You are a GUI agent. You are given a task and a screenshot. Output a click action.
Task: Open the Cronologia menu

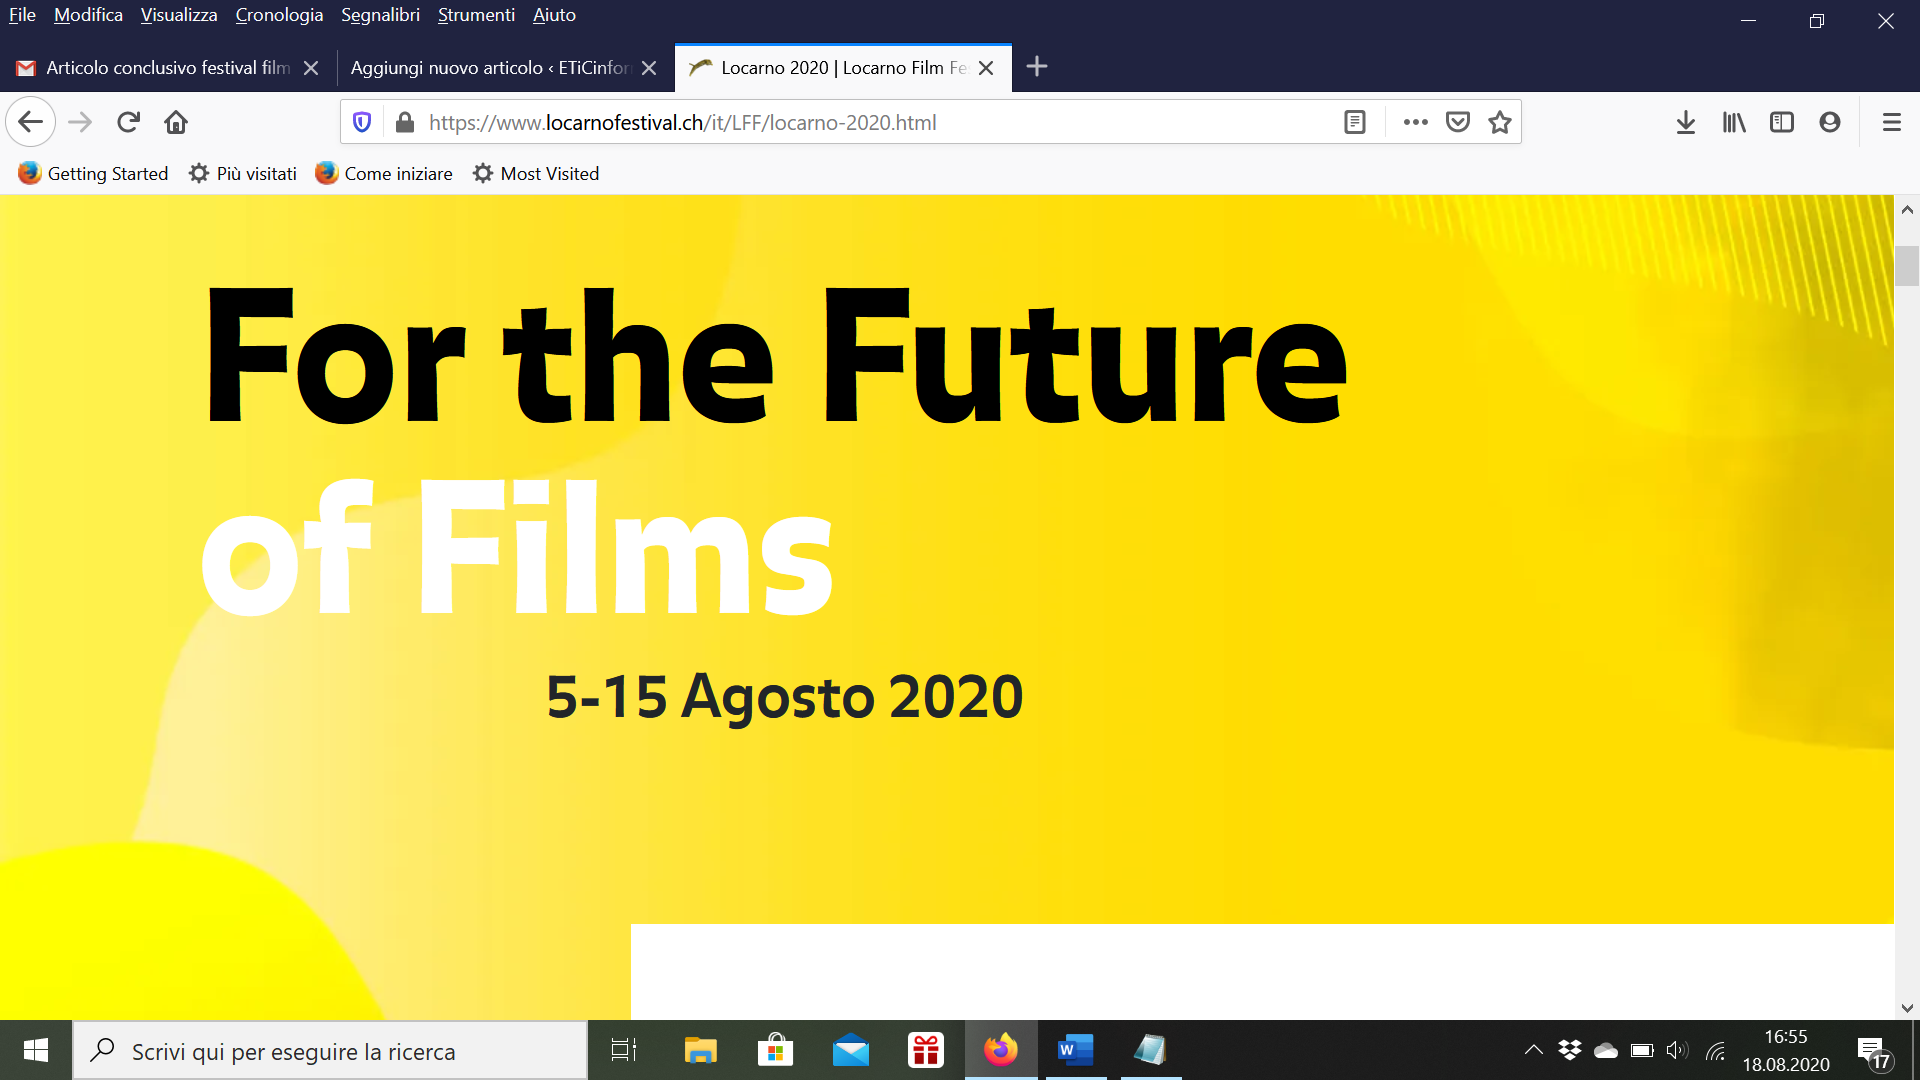tap(279, 15)
